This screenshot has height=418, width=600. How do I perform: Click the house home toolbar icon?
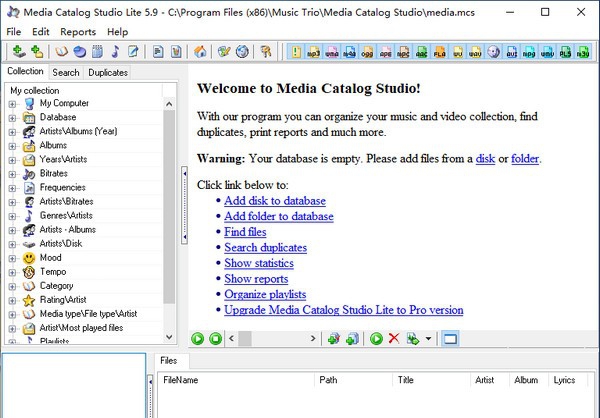[200, 51]
